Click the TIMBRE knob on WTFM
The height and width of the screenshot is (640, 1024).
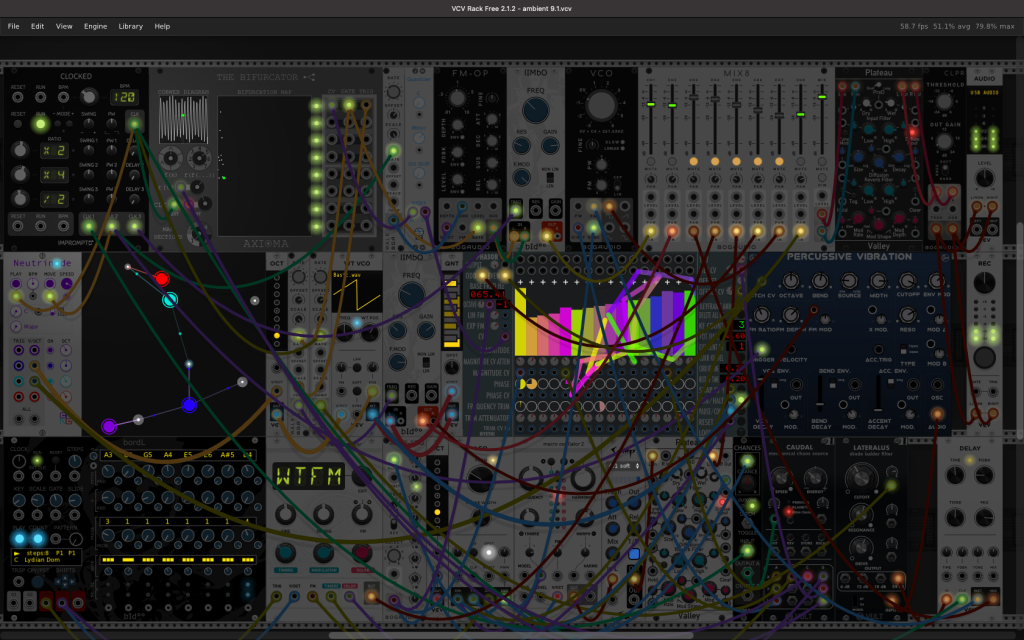(285, 552)
